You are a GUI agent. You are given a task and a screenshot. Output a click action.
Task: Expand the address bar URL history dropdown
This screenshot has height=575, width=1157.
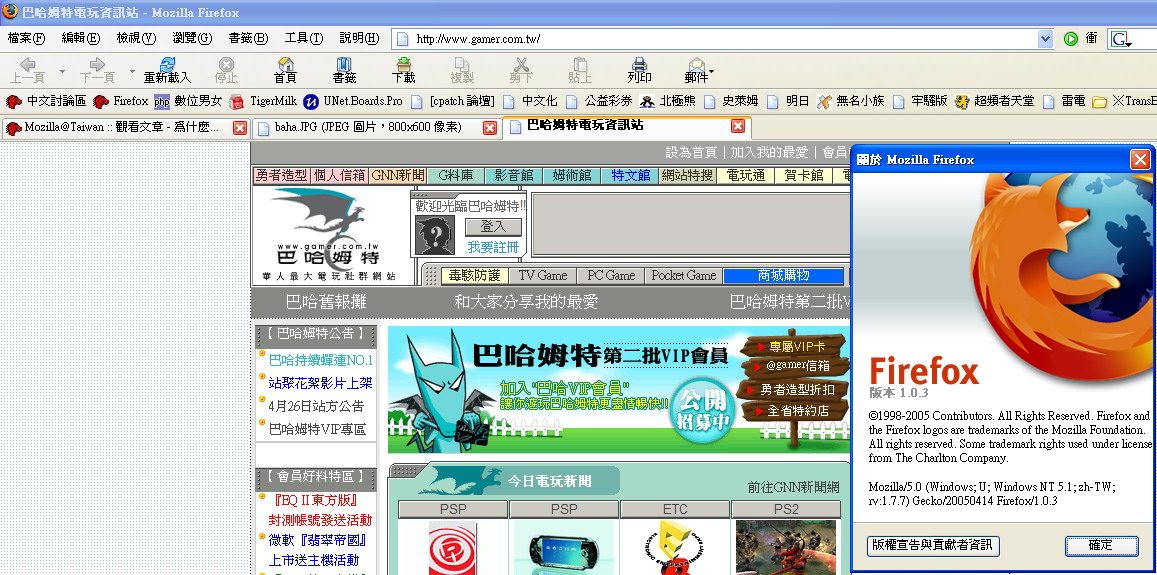point(1045,39)
